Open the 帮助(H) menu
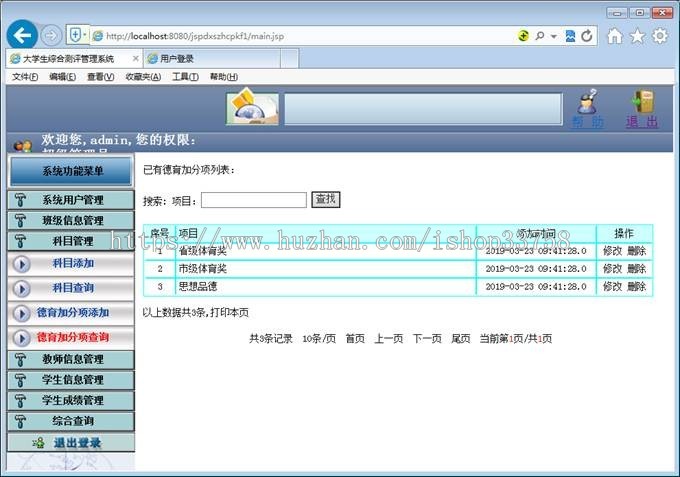 (224, 77)
